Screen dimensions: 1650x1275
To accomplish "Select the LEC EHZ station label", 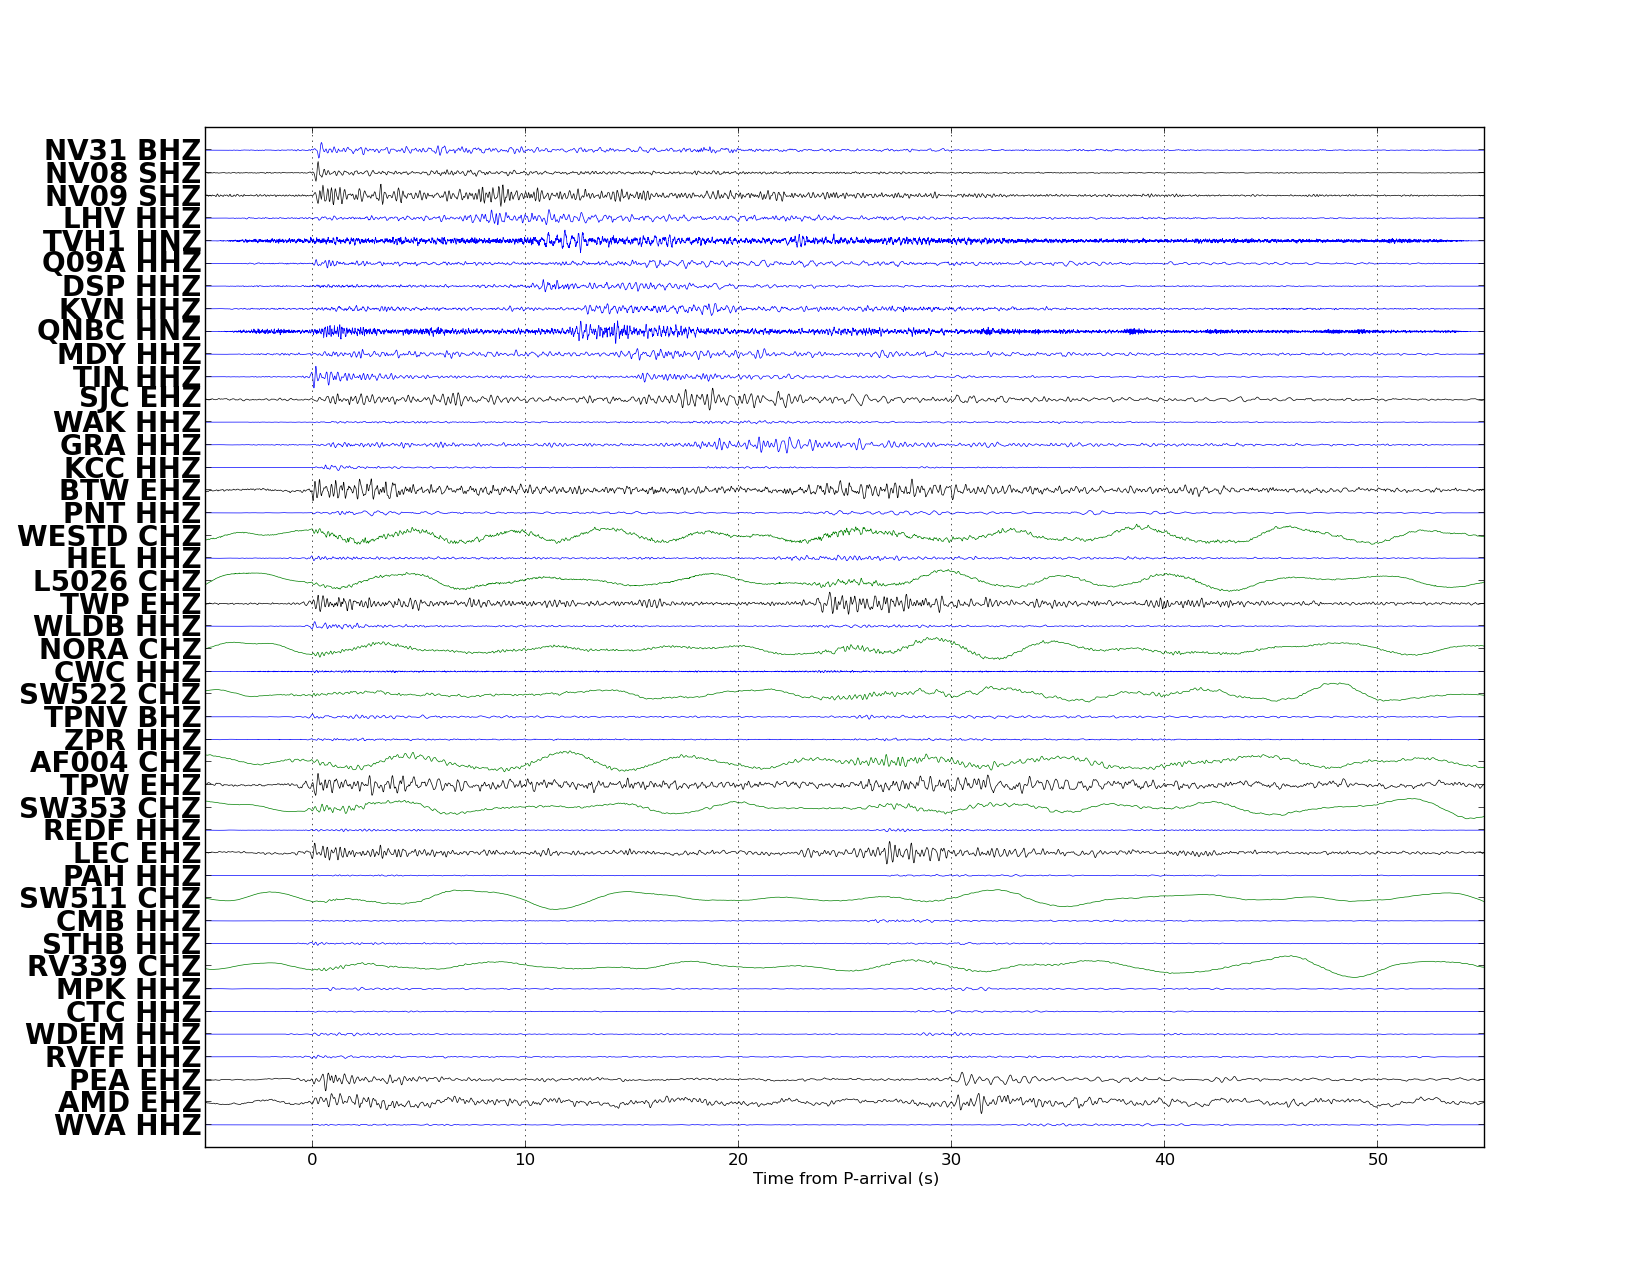I will [137, 853].
